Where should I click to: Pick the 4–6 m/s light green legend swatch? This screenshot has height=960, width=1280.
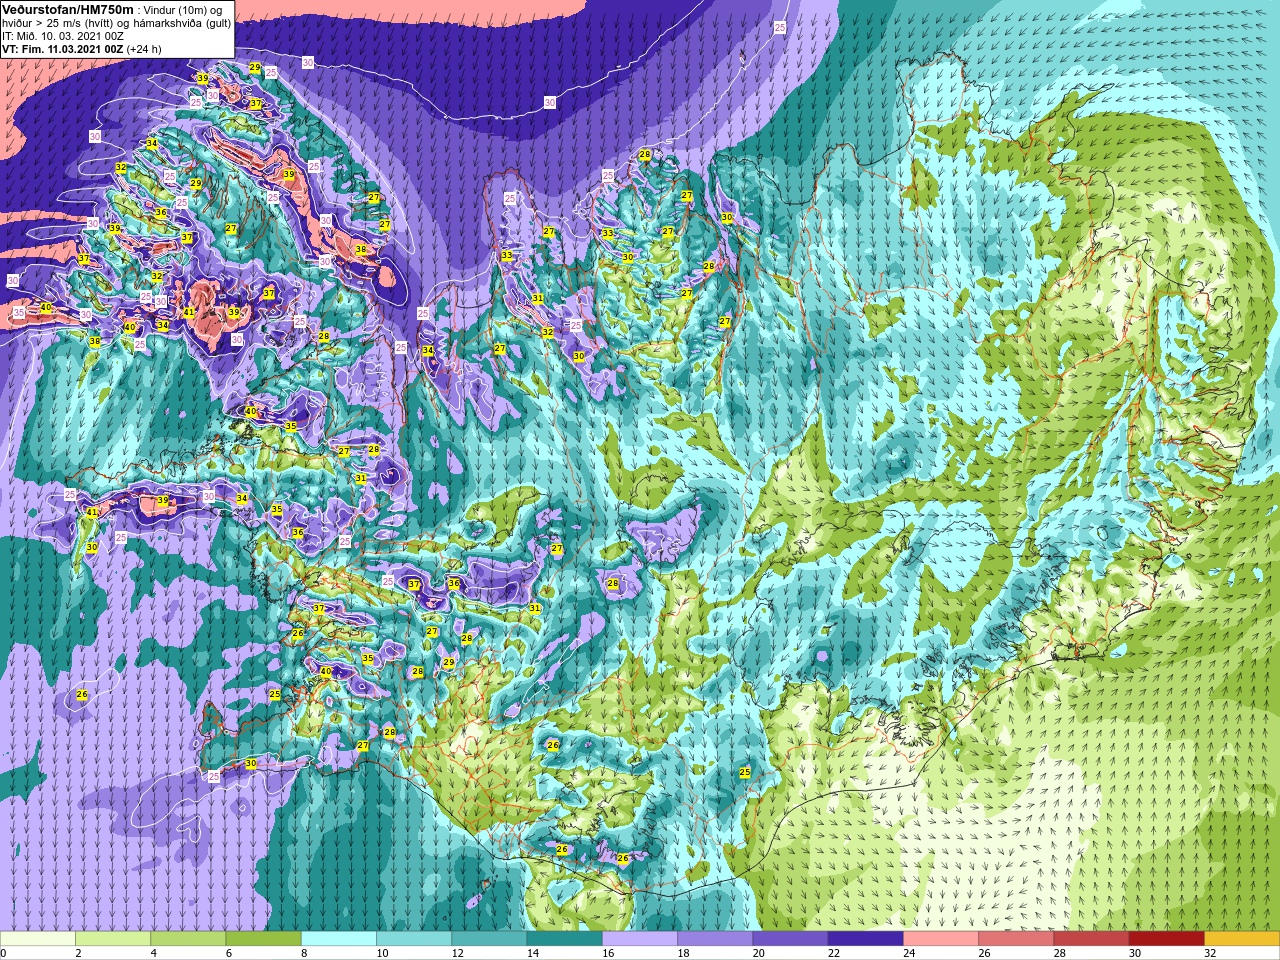[x=188, y=939]
